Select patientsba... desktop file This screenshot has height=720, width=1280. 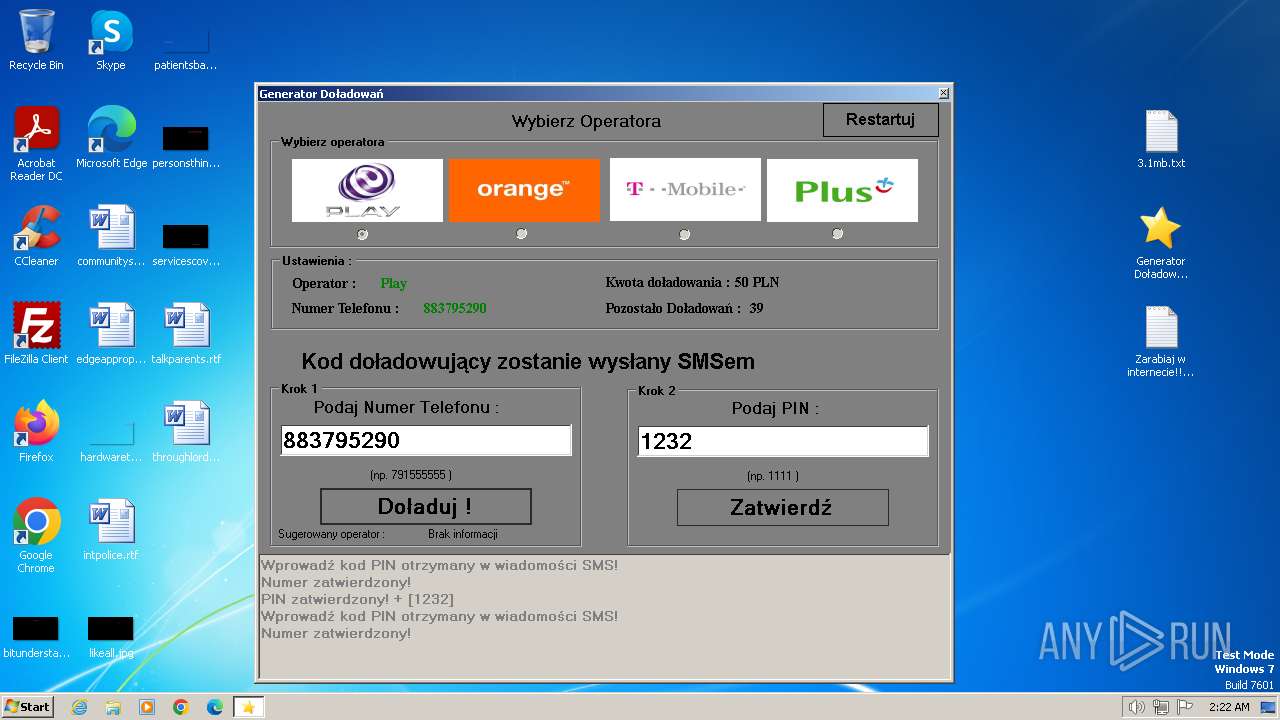click(186, 49)
